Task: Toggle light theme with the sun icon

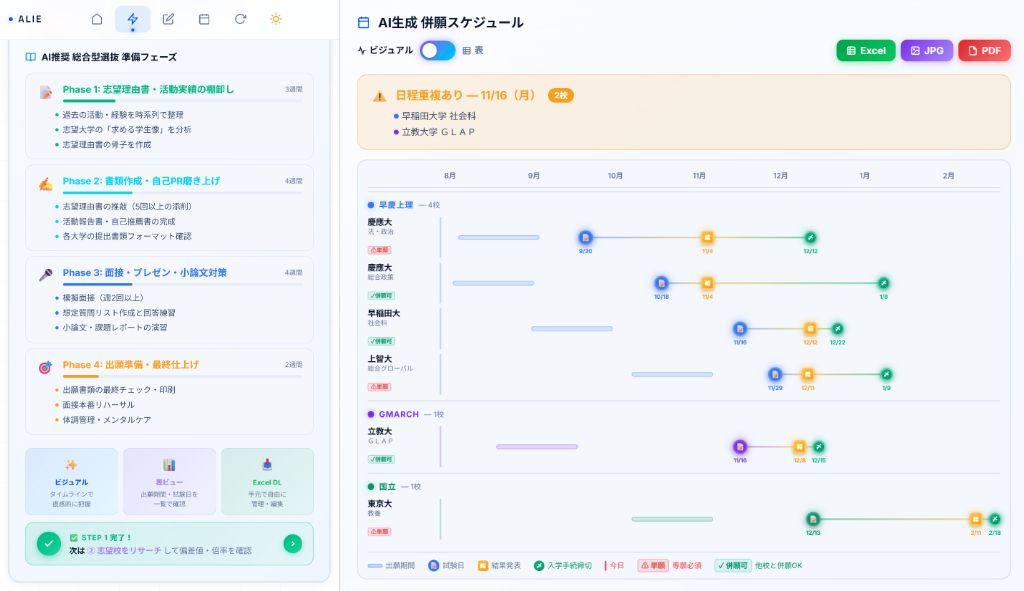Action: tap(276, 19)
